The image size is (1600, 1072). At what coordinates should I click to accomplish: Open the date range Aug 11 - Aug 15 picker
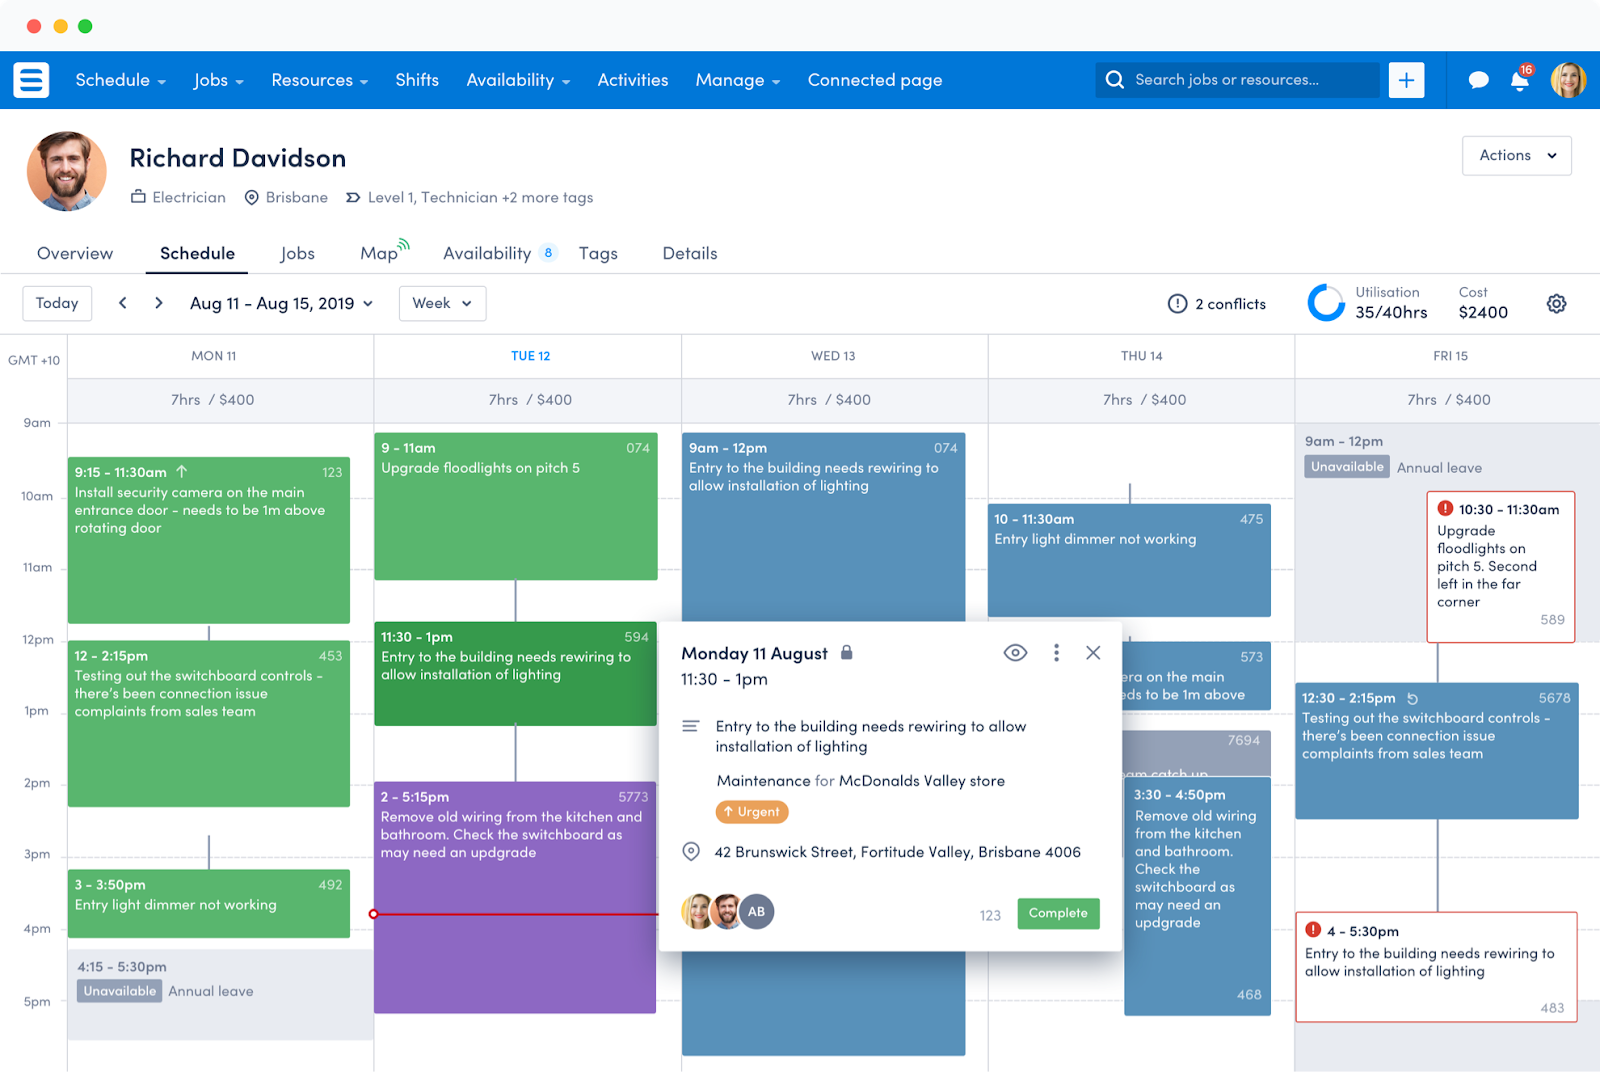click(x=281, y=303)
